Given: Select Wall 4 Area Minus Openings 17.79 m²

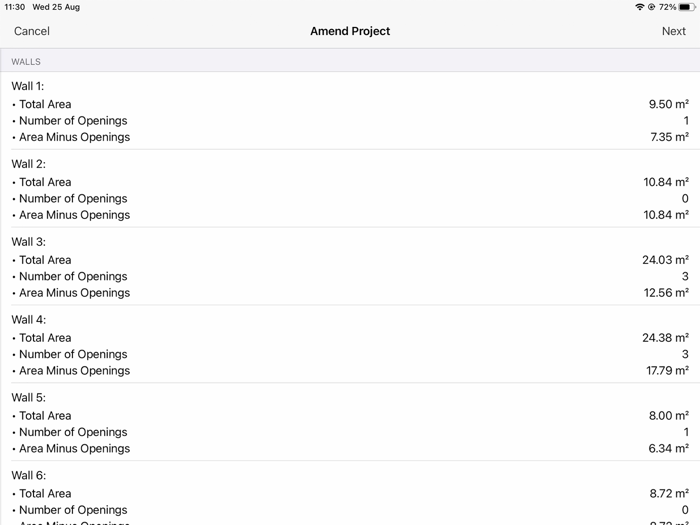Looking at the screenshot, I should coord(667,371).
